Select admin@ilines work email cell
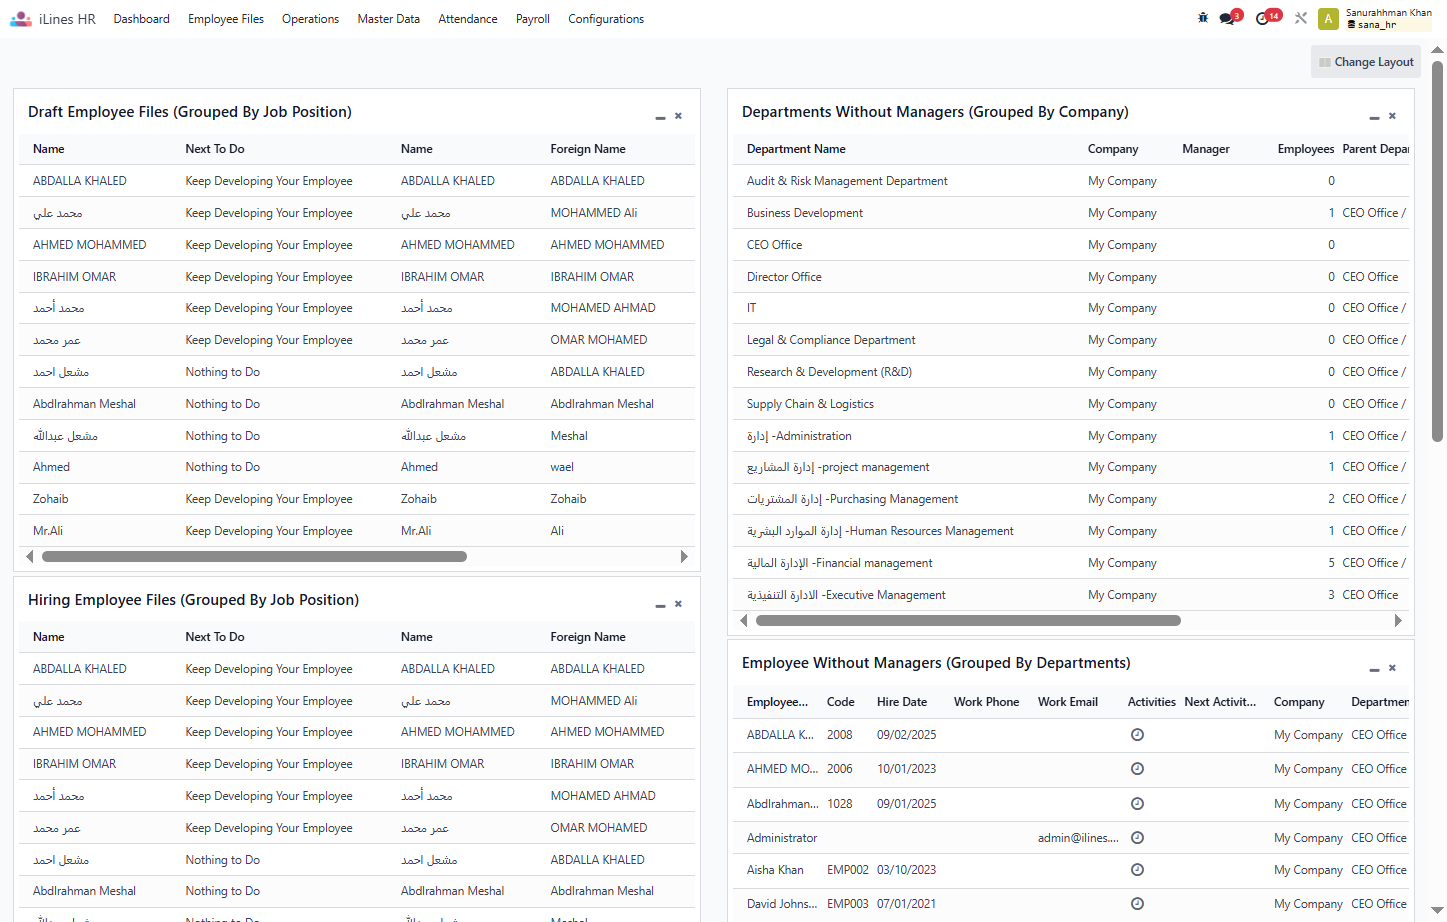Screen dimensions: 1447x922 (x=1078, y=838)
